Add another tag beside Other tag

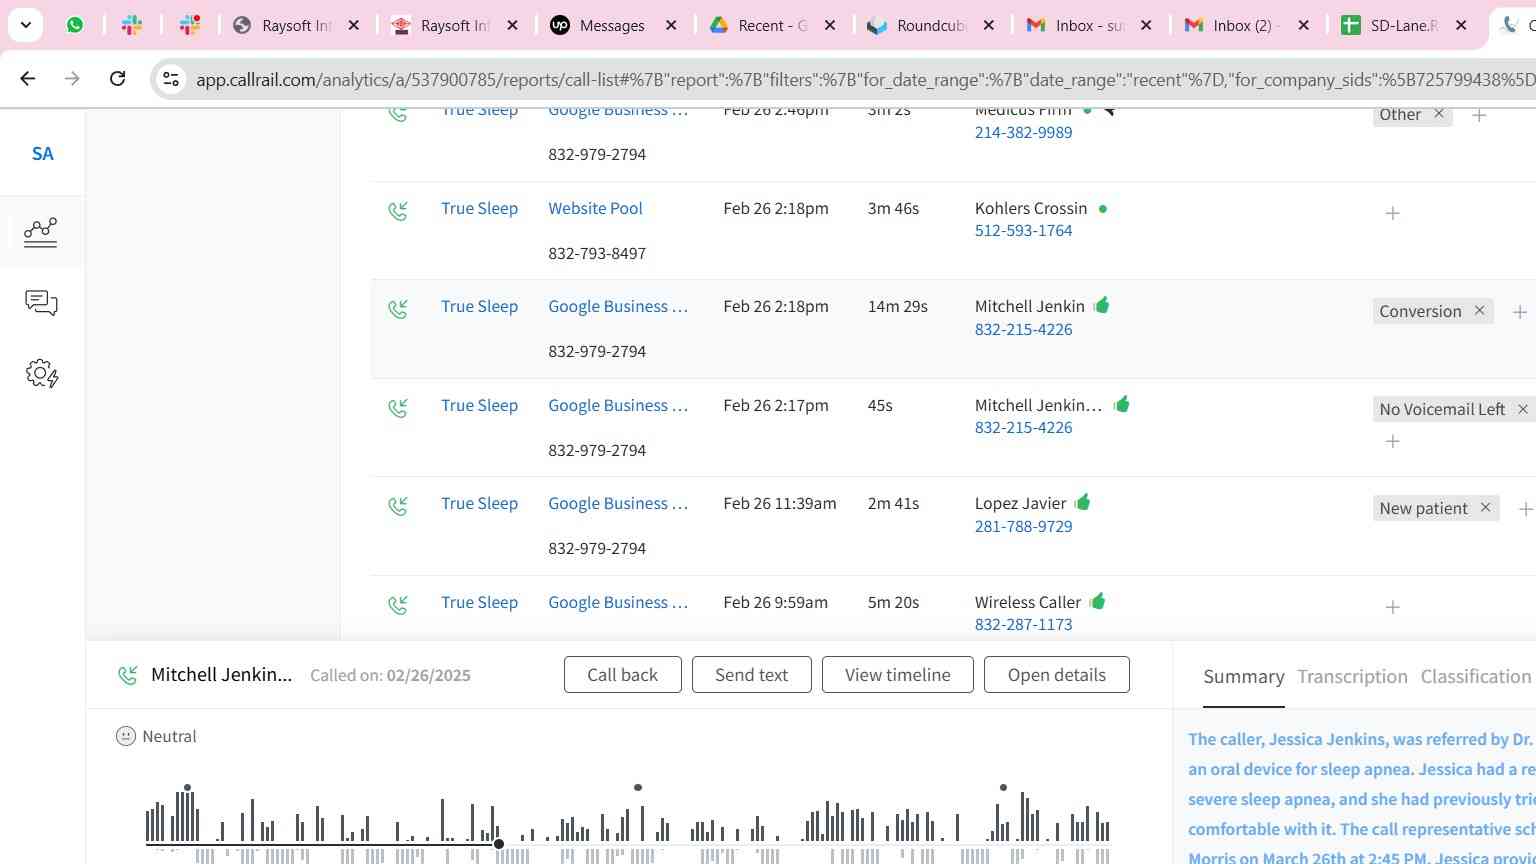point(1478,116)
